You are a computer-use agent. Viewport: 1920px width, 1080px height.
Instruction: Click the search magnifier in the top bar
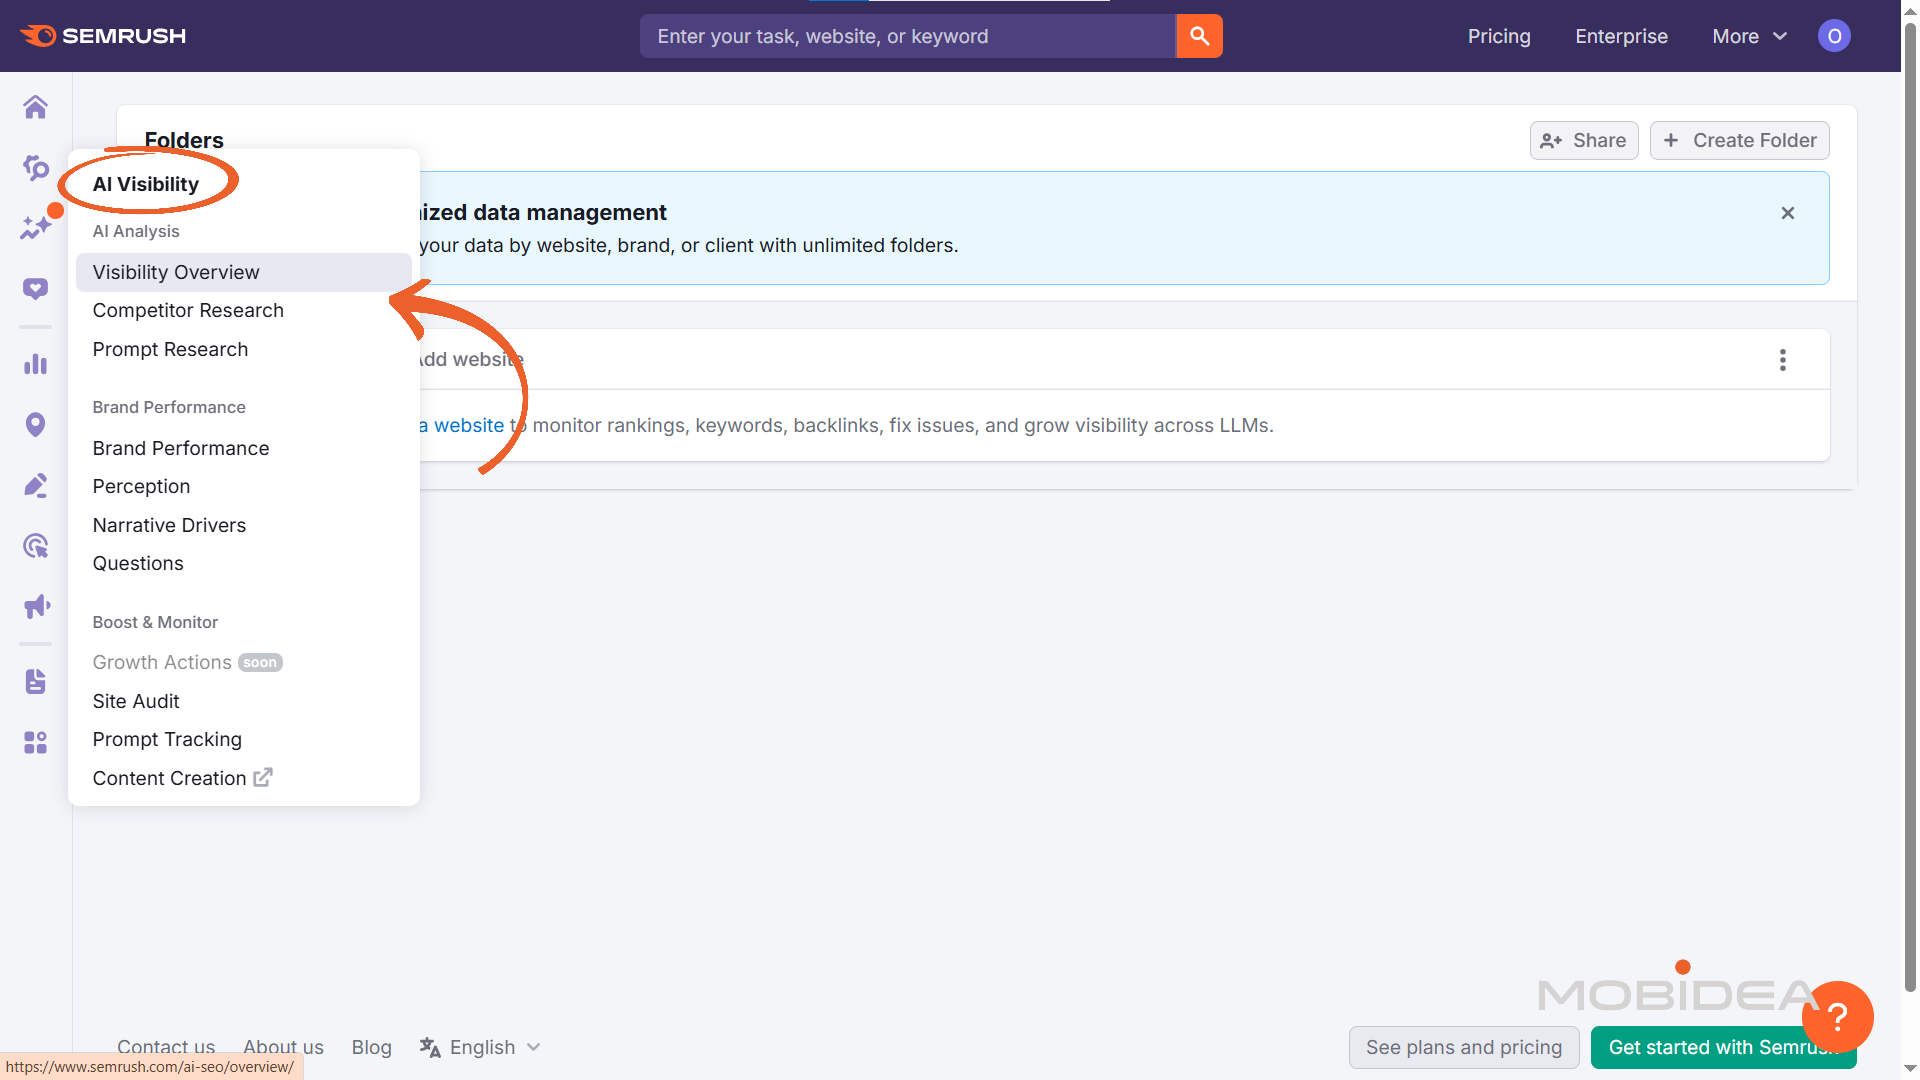1199,36
